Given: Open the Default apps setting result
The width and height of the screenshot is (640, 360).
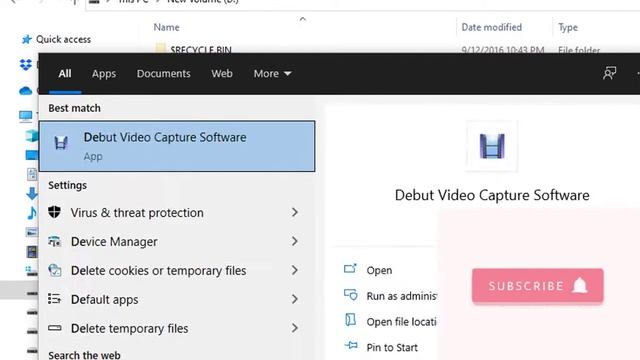Looking at the screenshot, I should pyautogui.click(x=177, y=300).
